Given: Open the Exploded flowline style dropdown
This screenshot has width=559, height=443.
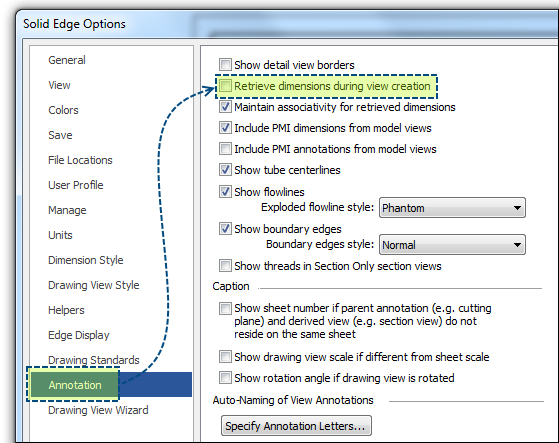Looking at the screenshot, I should click(x=452, y=208).
